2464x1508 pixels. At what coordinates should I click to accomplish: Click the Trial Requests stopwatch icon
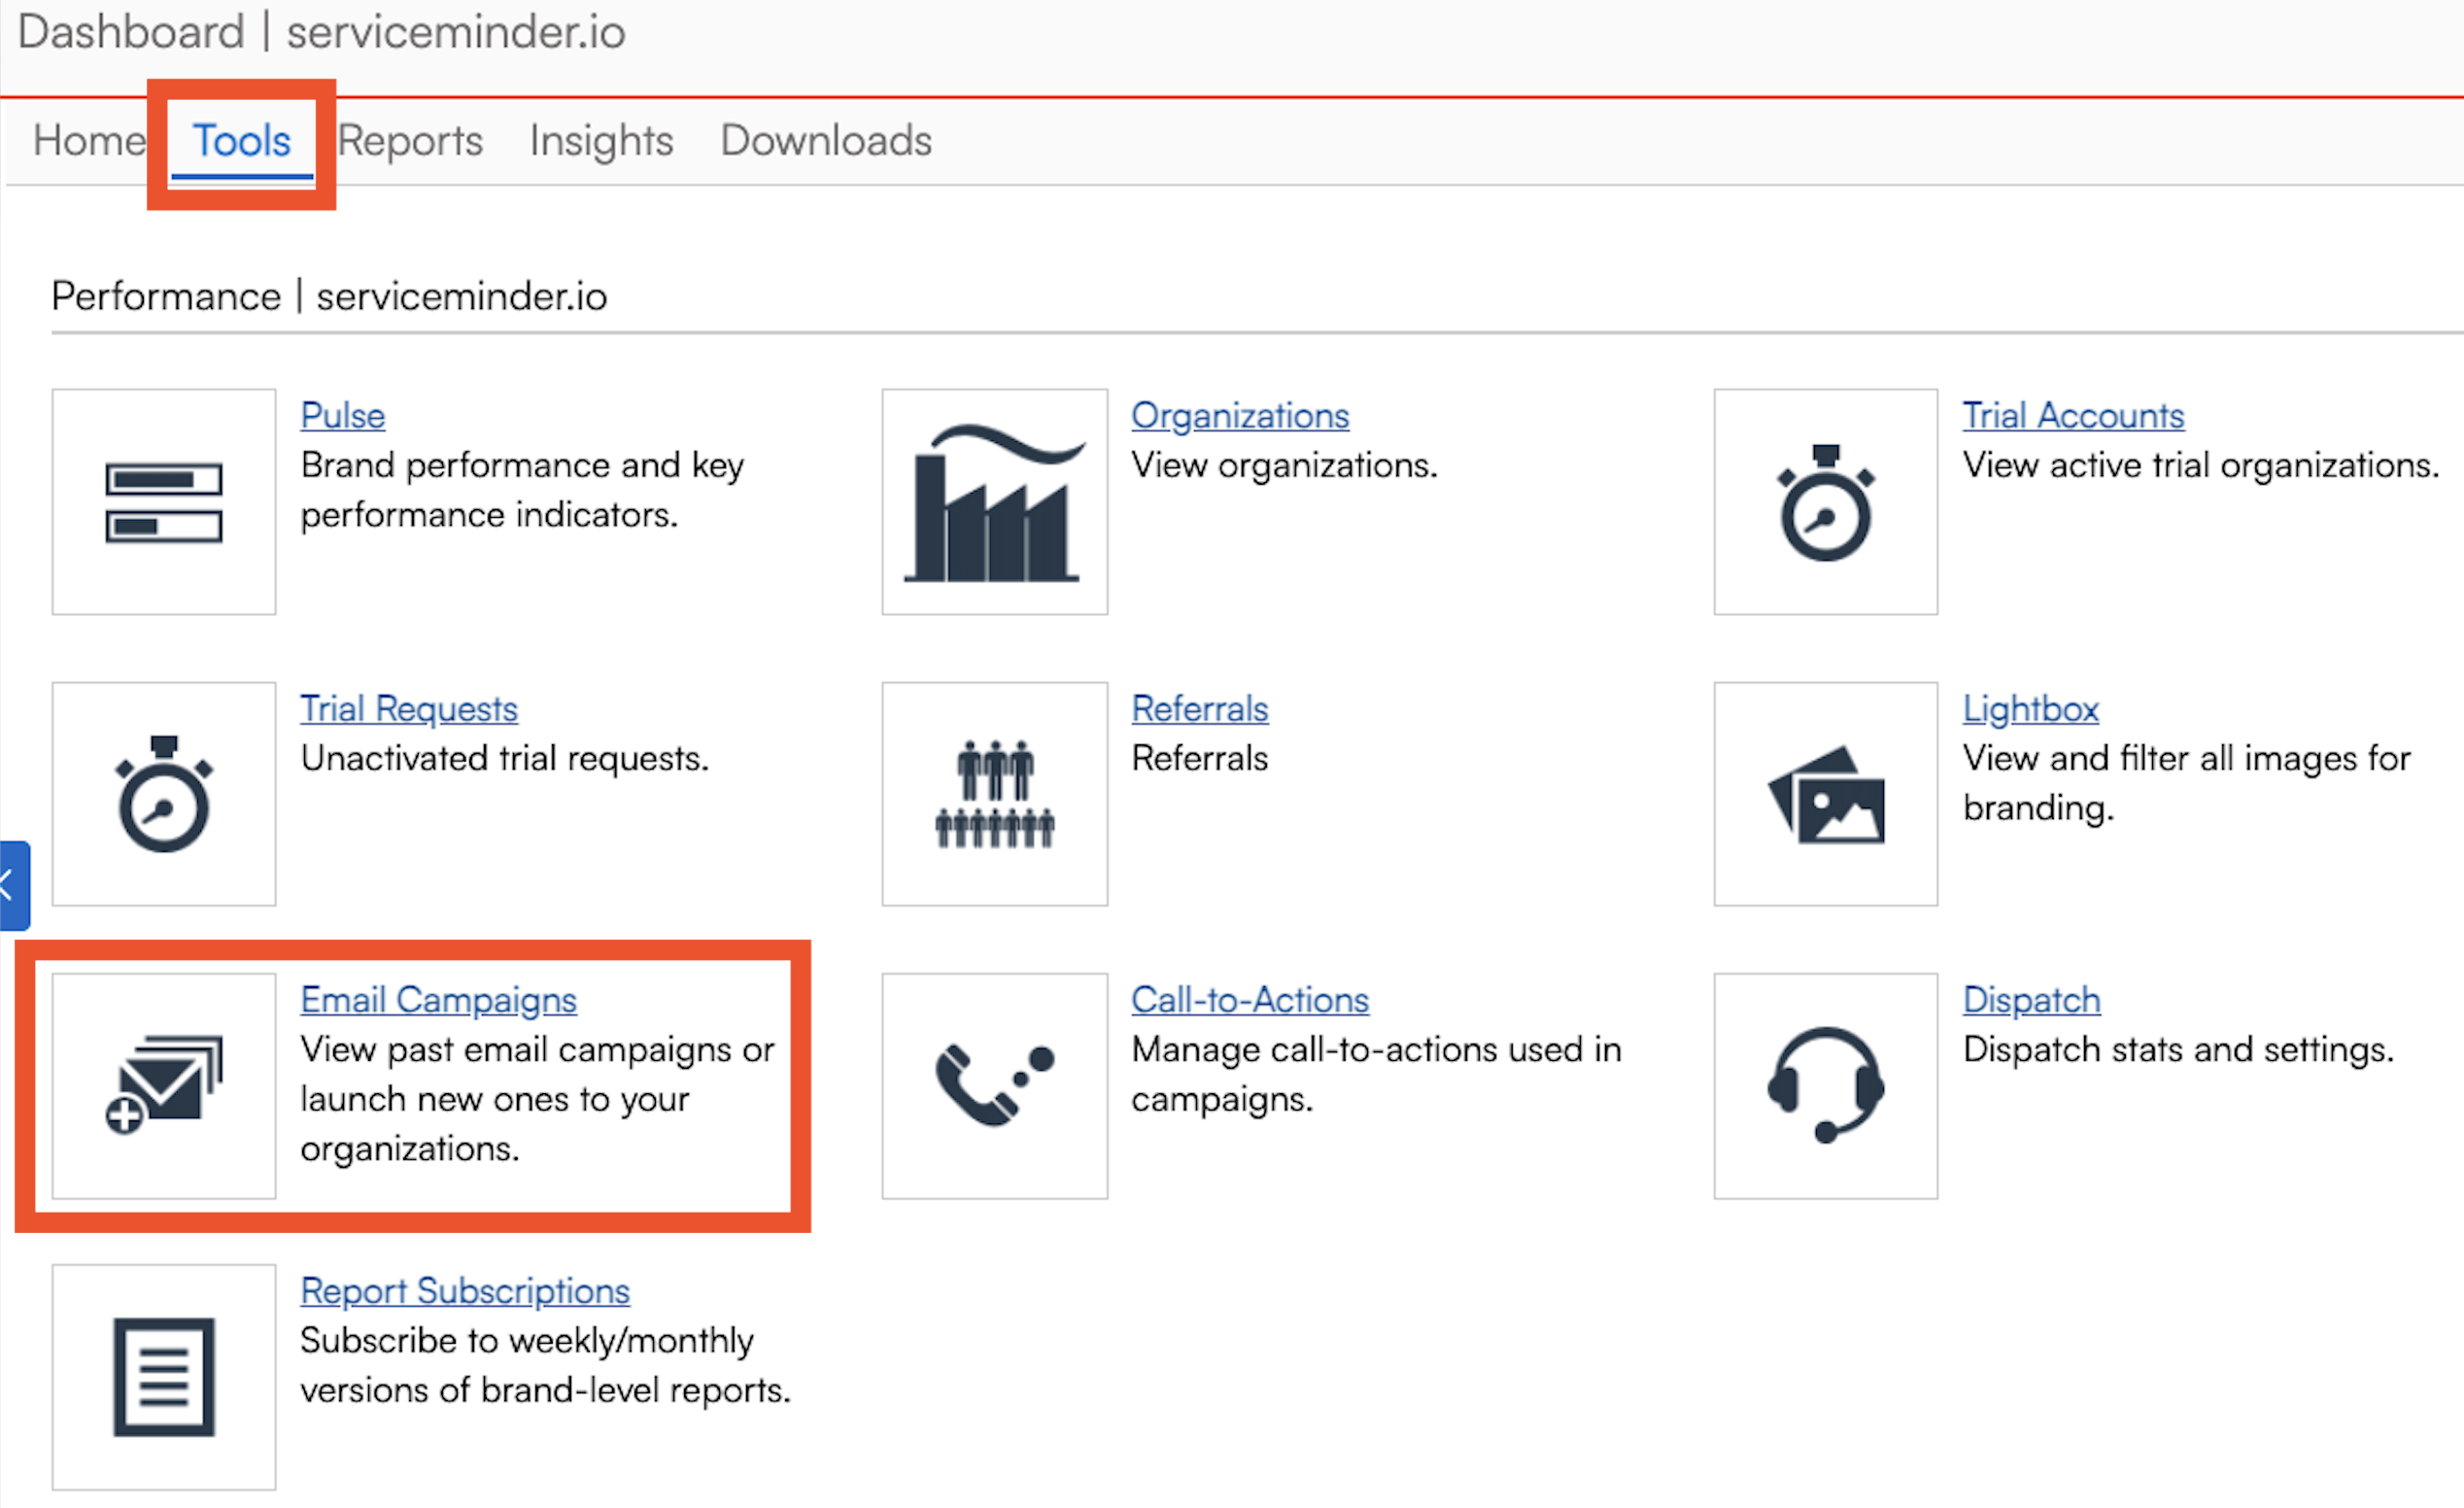(164, 794)
